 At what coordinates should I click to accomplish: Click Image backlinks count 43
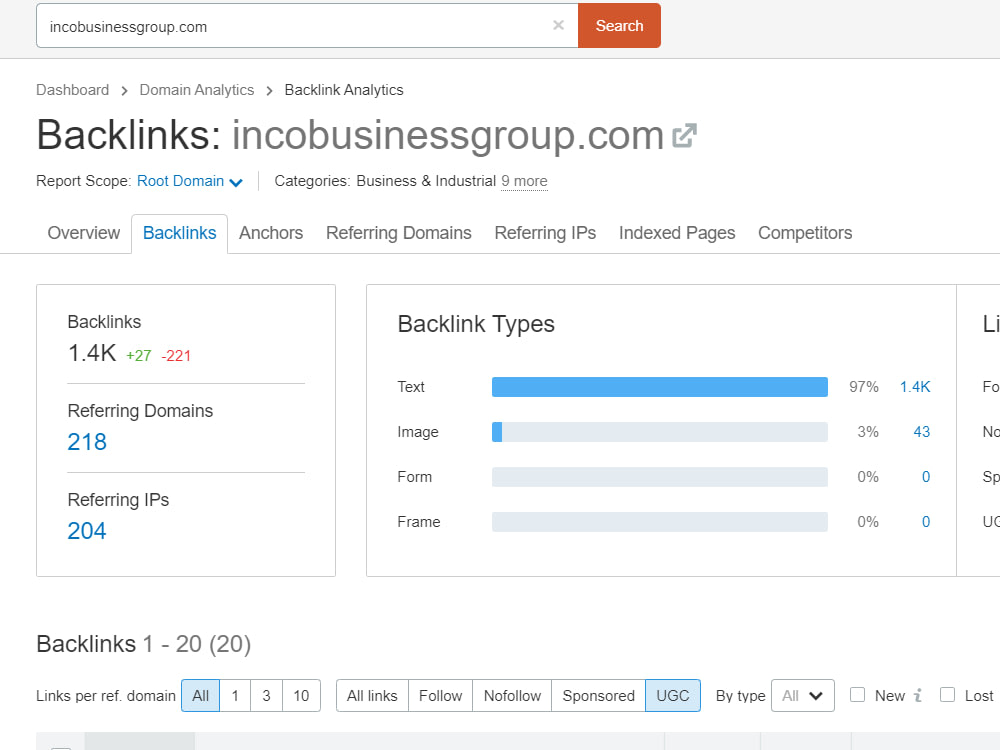922,432
